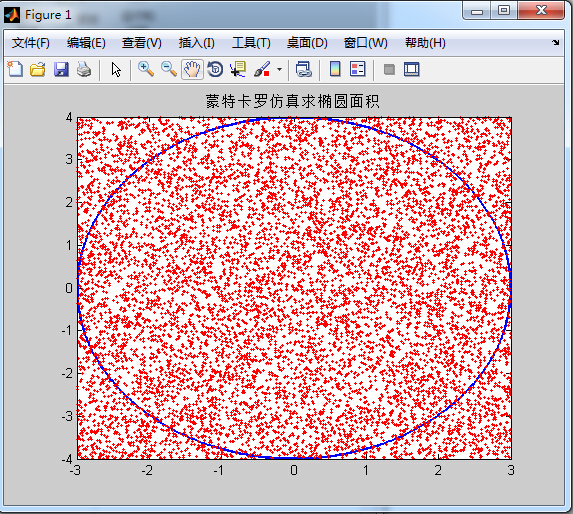Open the 文件(F) menu
Screen dimensions: 573x514
(31, 43)
